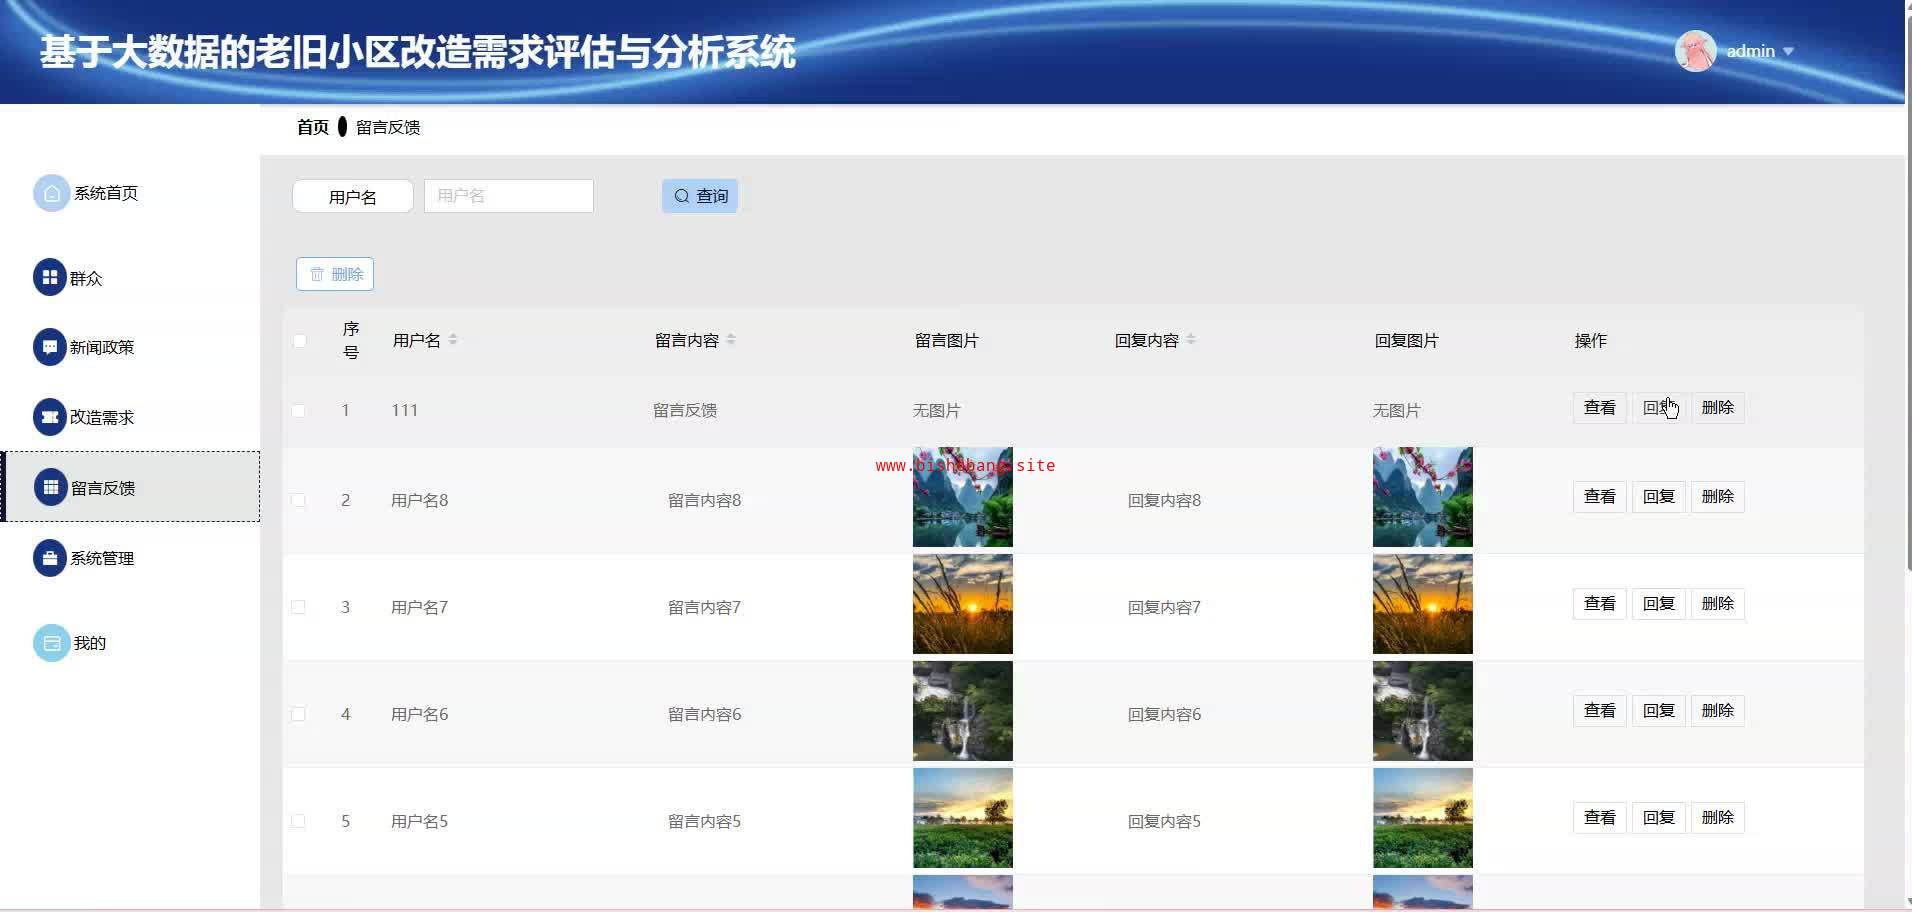Image resolution: width=1912 pixels, height=912 pixels.
Task: Click the 留言反馈 grid icon
Action: coord(51,487)
